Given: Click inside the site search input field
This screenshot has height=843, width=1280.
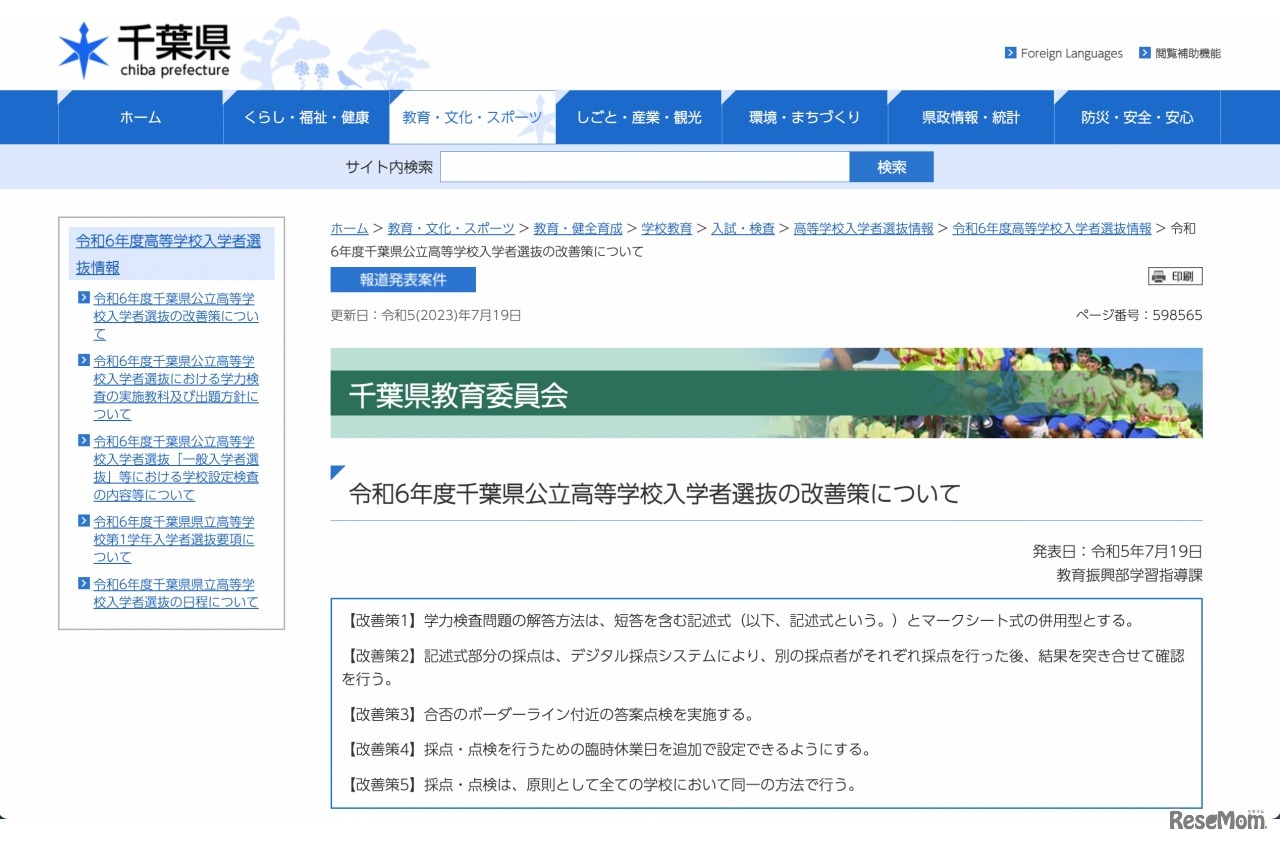Looking at the screenshot, I should 645,166.
